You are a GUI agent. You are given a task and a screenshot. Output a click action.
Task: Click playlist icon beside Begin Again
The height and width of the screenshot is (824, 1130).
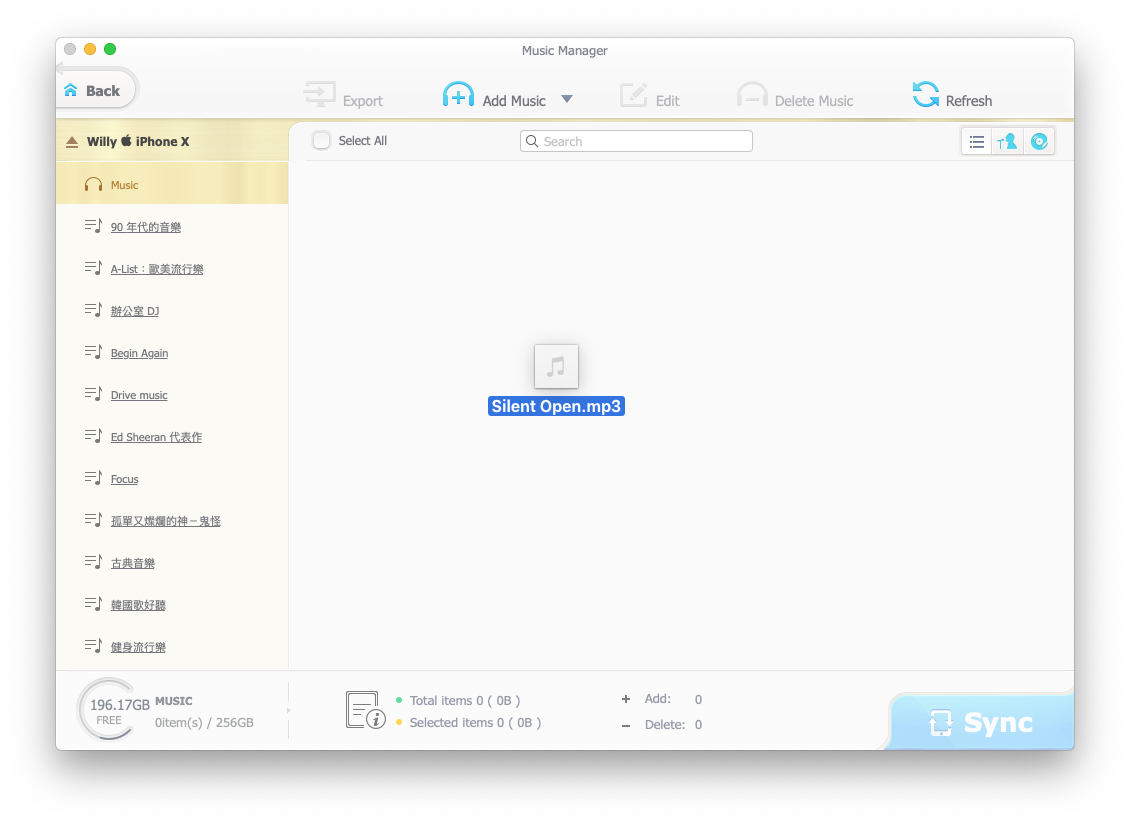pyautogui.click(x=93, y=352)
